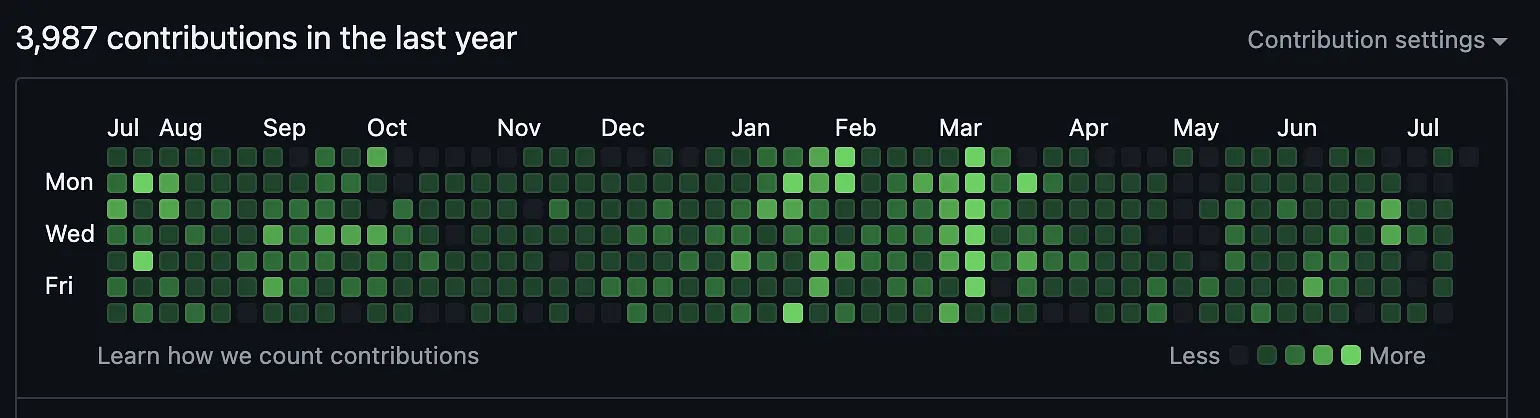Click the Dec month label
Viewport: 1540px width, 418px height.
[623, 128]
